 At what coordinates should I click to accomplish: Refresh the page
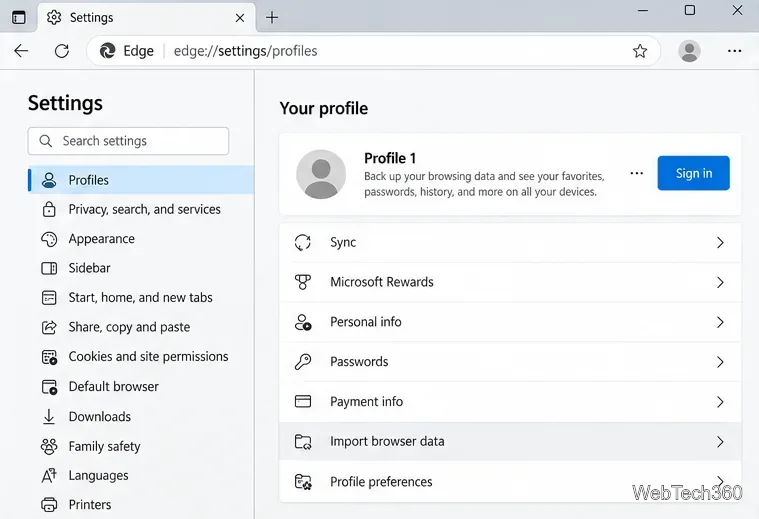62,51
